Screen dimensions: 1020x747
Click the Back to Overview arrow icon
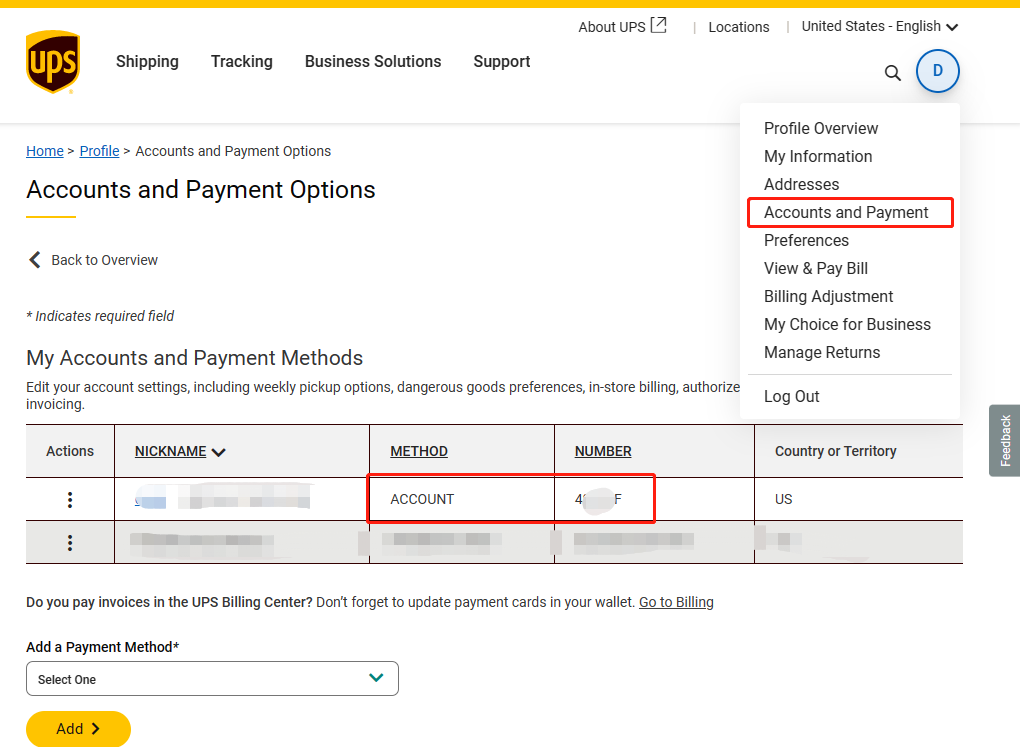(34, 260)
